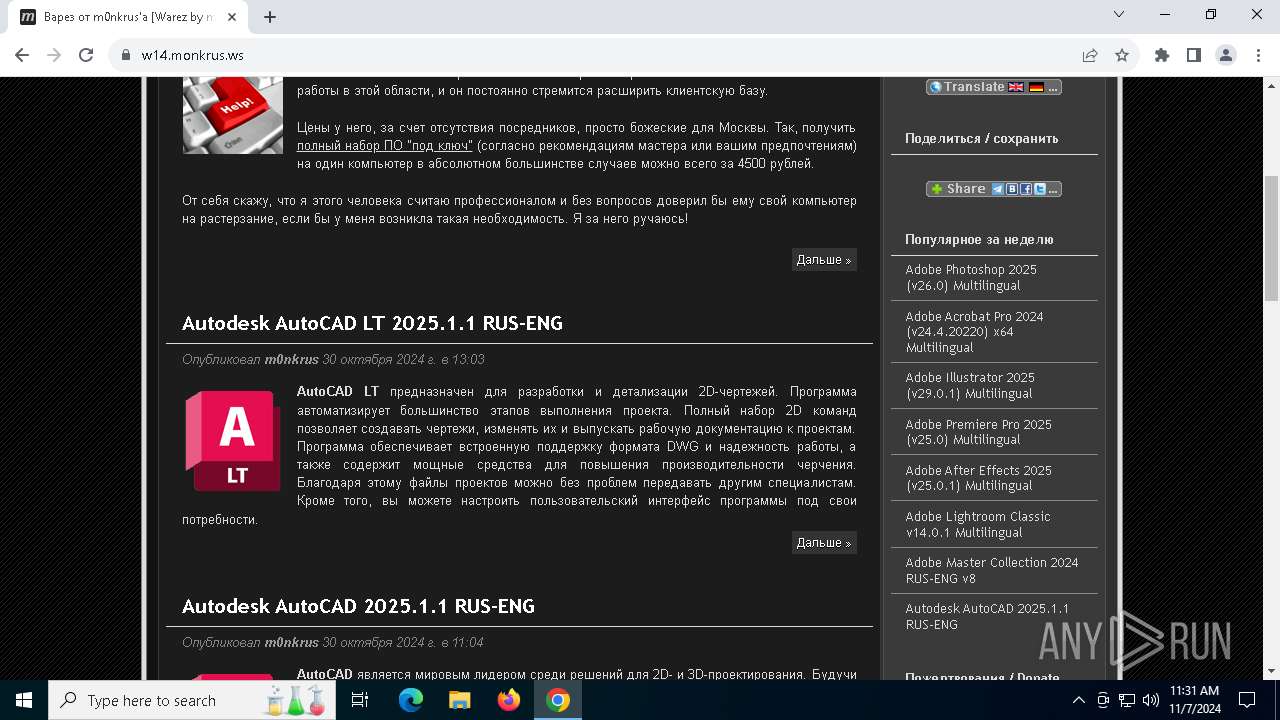Open Adobe Illustrator 2025 (v29.0.1) Multilingual
Screen dimensions: 1280x720
point(970,386)
